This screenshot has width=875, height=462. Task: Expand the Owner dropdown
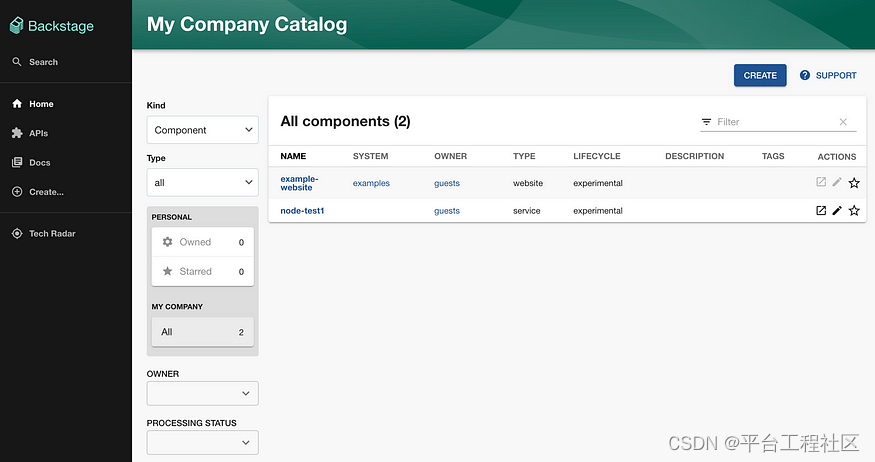tap(202, 393)
